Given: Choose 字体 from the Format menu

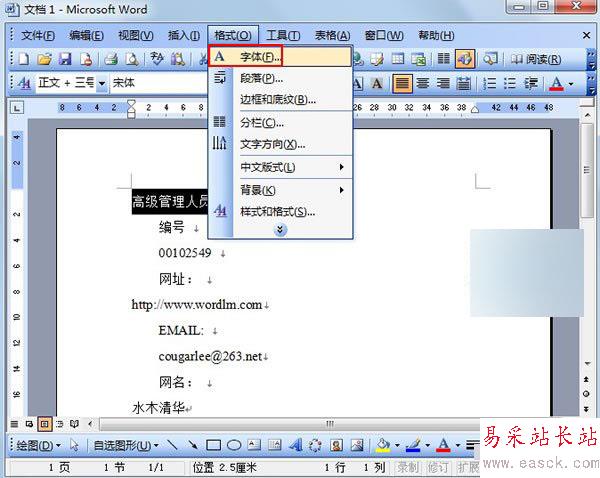Looking at the screenshot, I should point(280,57).
